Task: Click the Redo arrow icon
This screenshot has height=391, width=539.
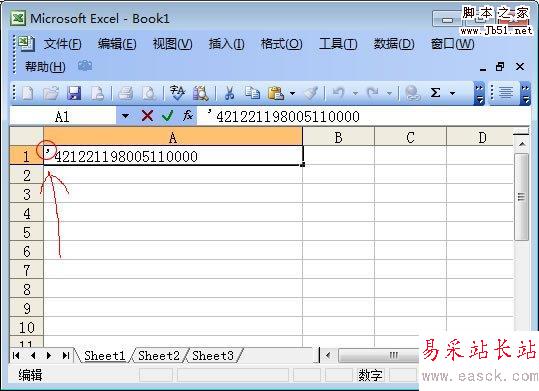Action: pos(373,93)
